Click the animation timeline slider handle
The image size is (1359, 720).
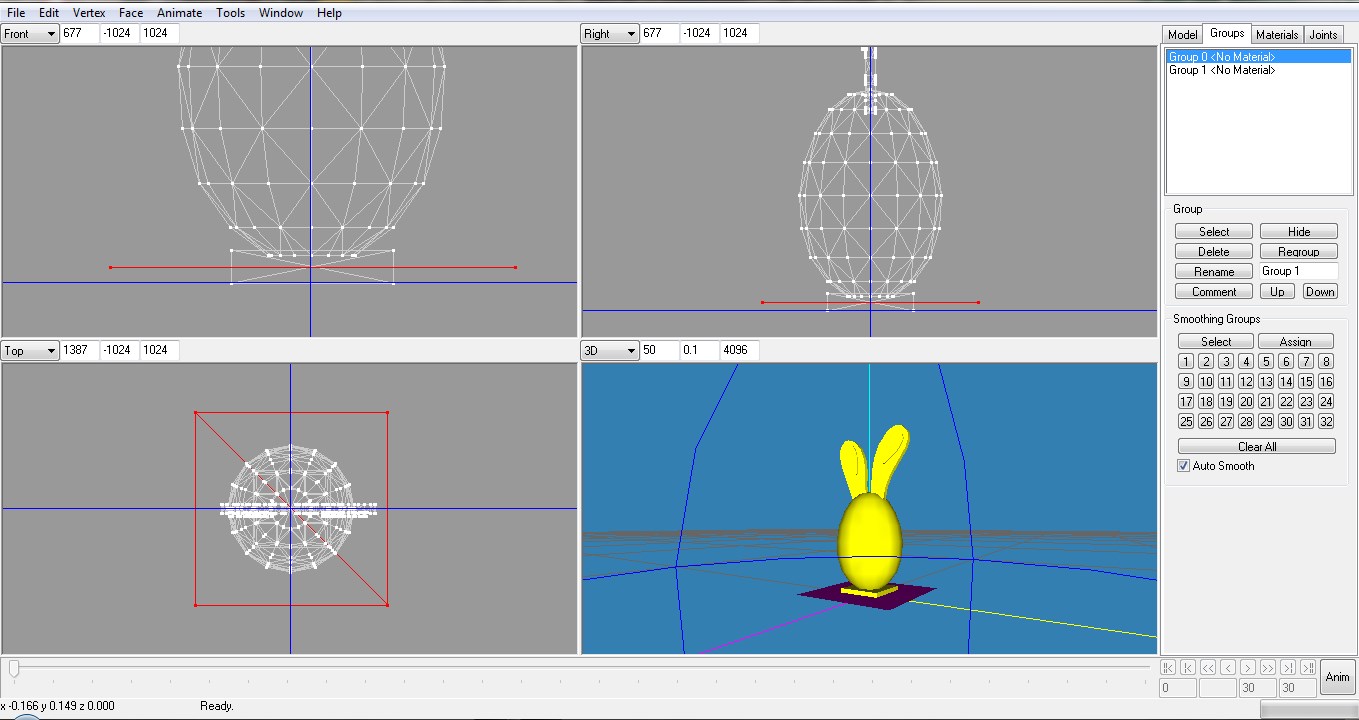point(13,667)
